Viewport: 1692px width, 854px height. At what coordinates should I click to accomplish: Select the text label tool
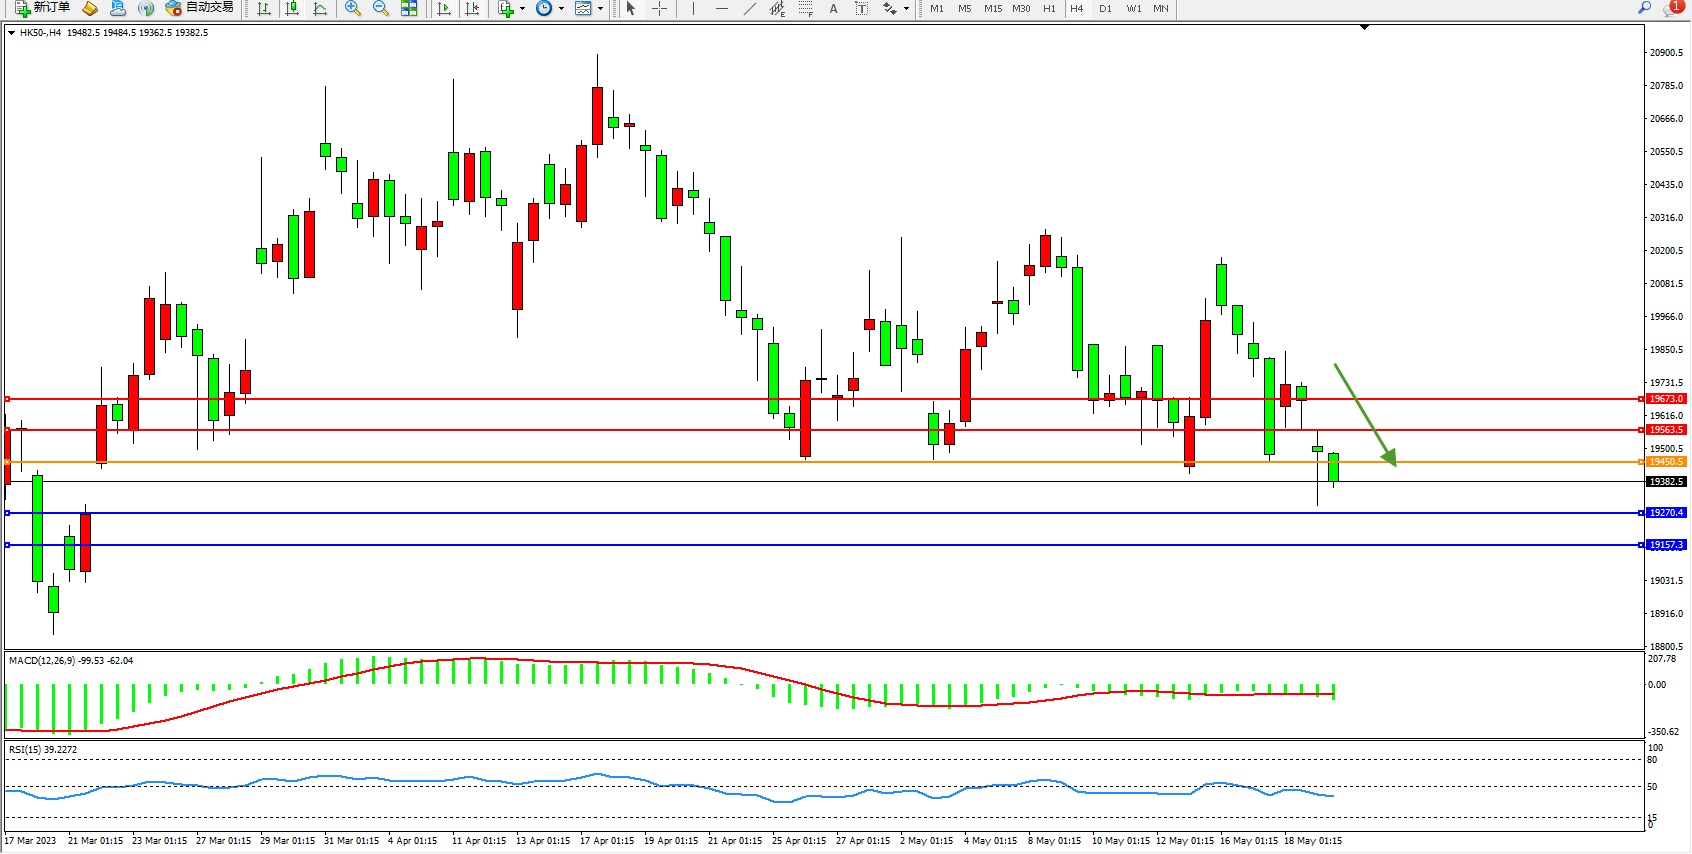click(861, 8)
